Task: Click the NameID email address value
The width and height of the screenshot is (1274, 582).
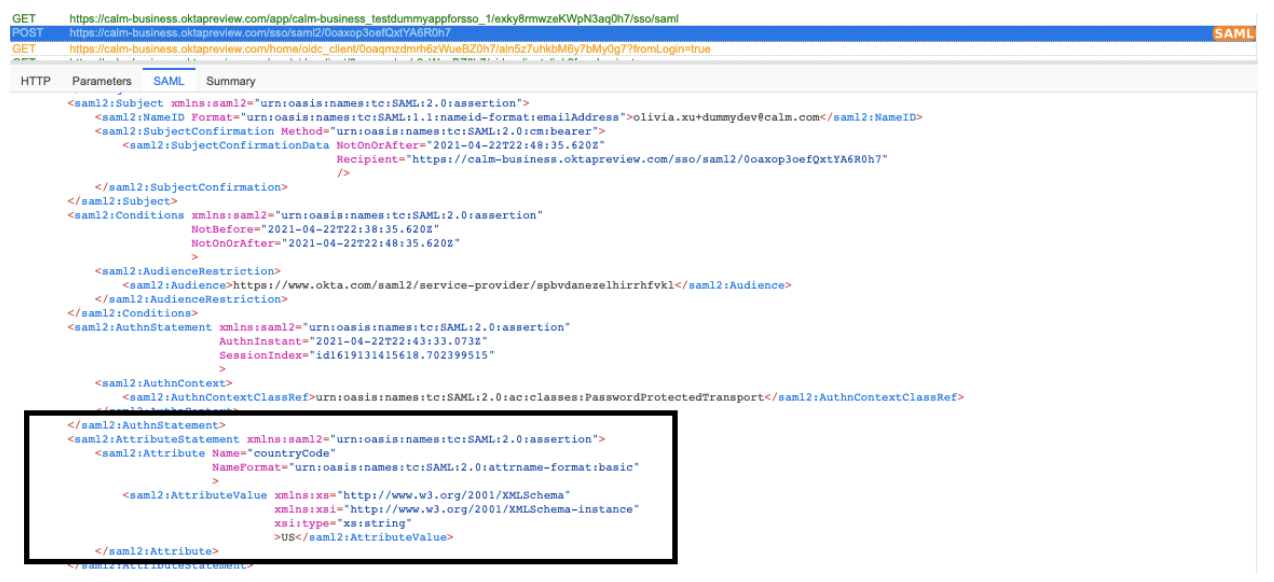Action: (727, 117)
